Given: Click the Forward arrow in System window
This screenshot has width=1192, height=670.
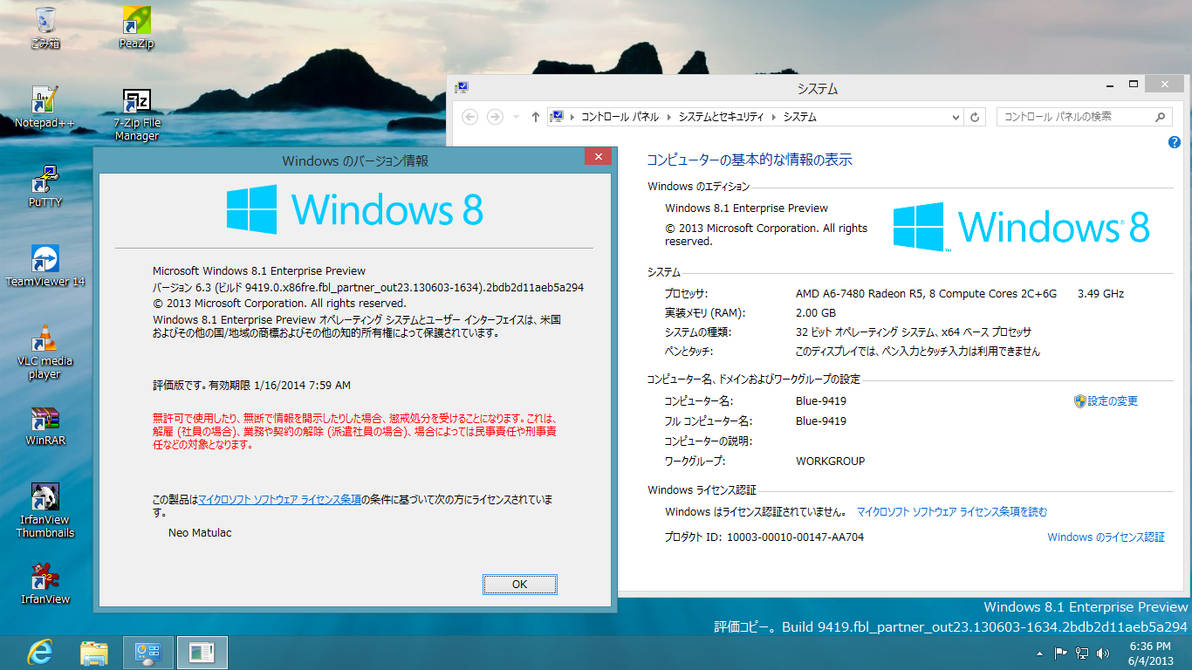Looking at the screenshot, I should (495, 116).
